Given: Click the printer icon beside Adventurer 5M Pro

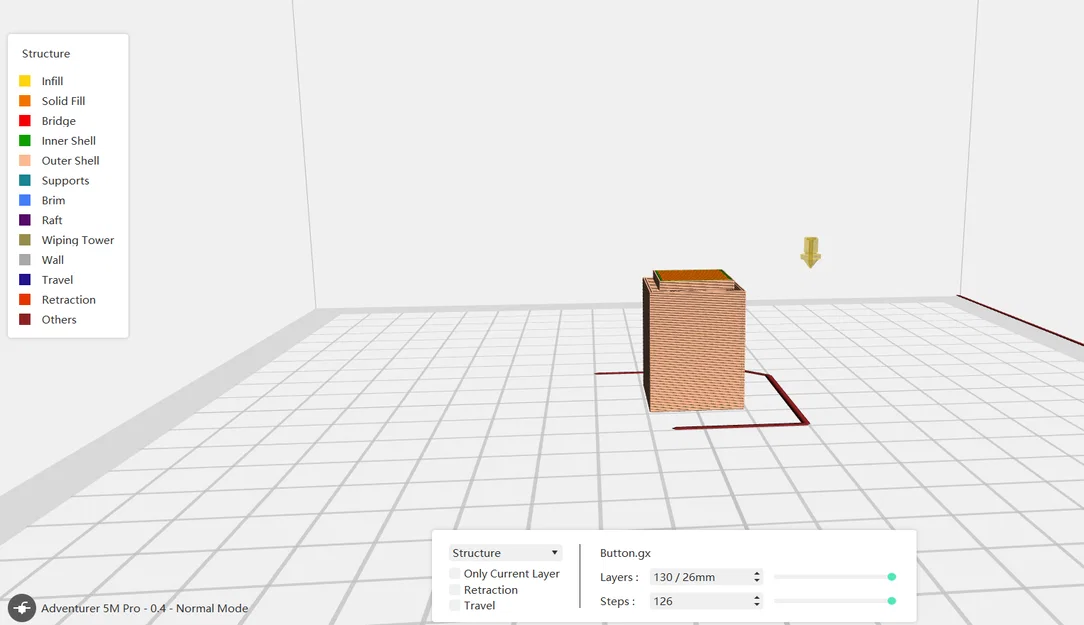Looking at the screenshot, I should coord(21,608).
